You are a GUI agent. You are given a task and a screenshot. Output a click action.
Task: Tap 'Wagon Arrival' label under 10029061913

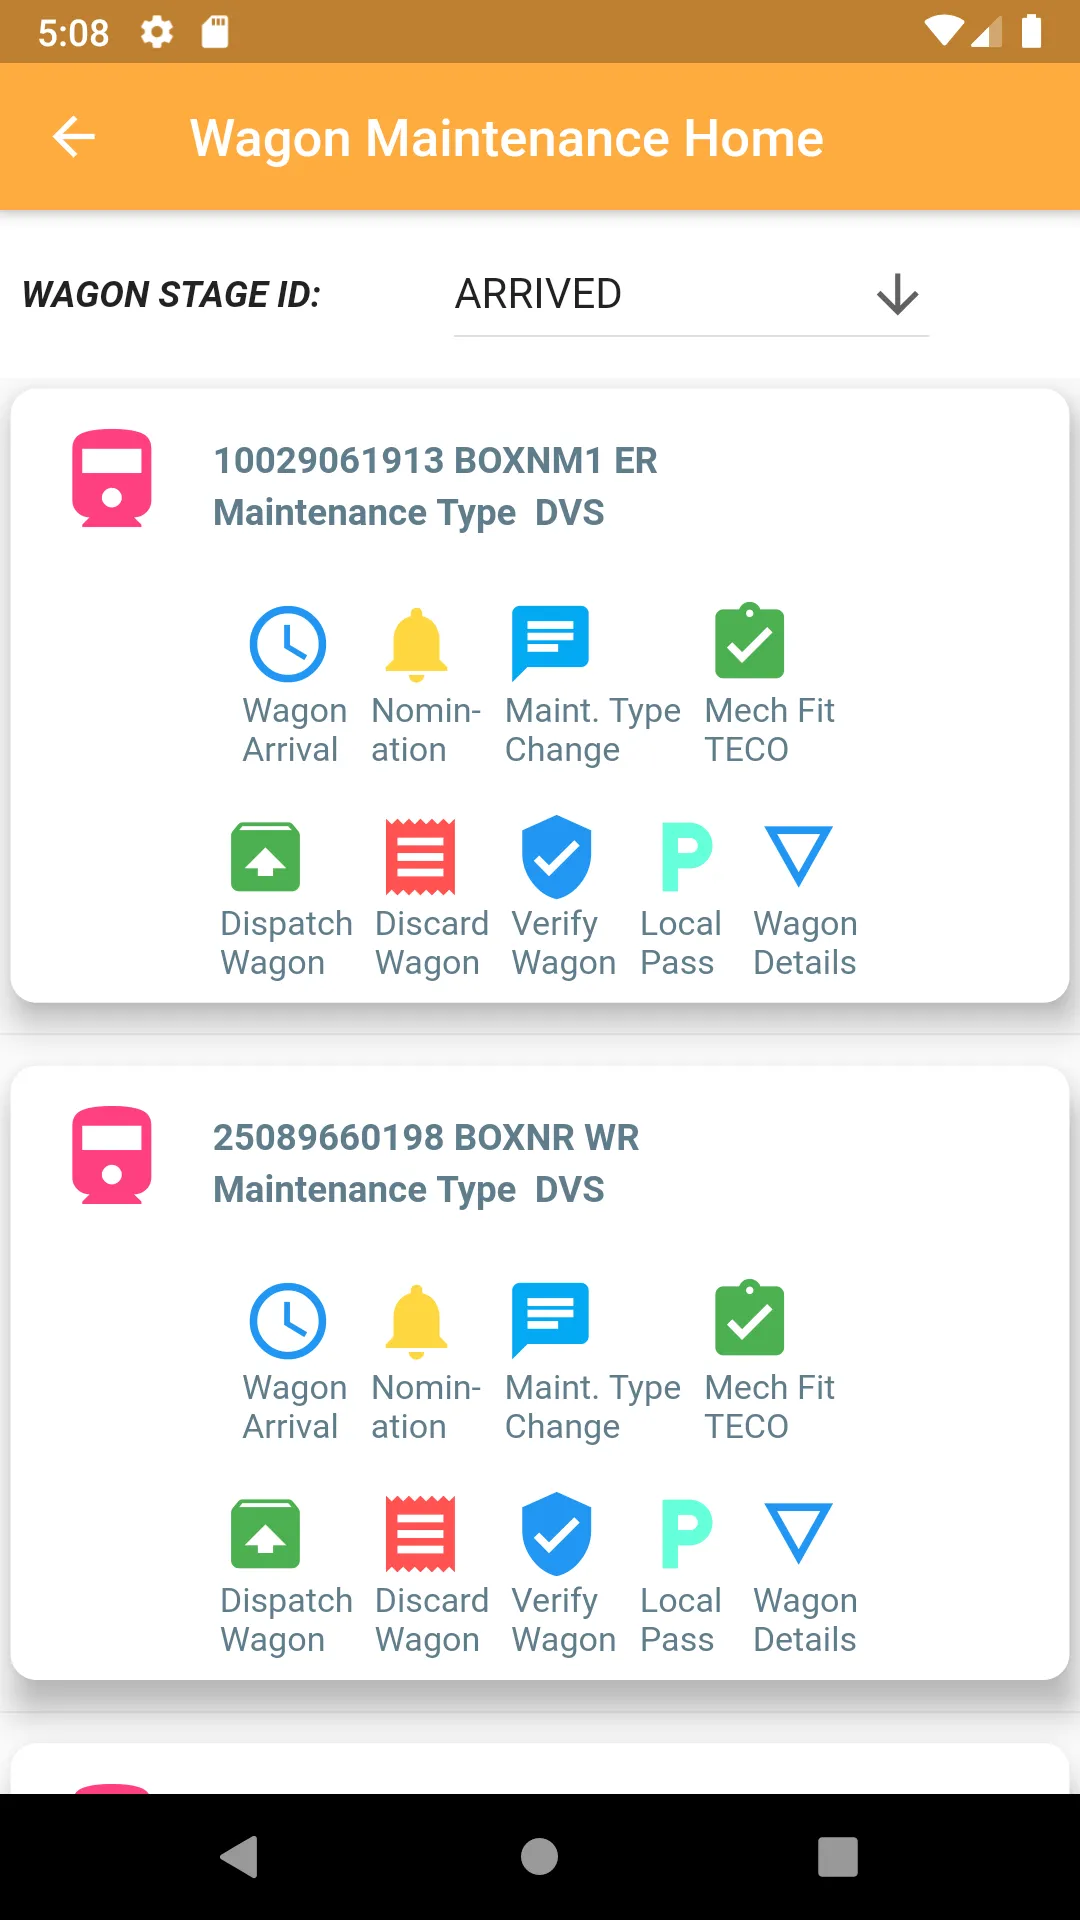pos(295,730)
